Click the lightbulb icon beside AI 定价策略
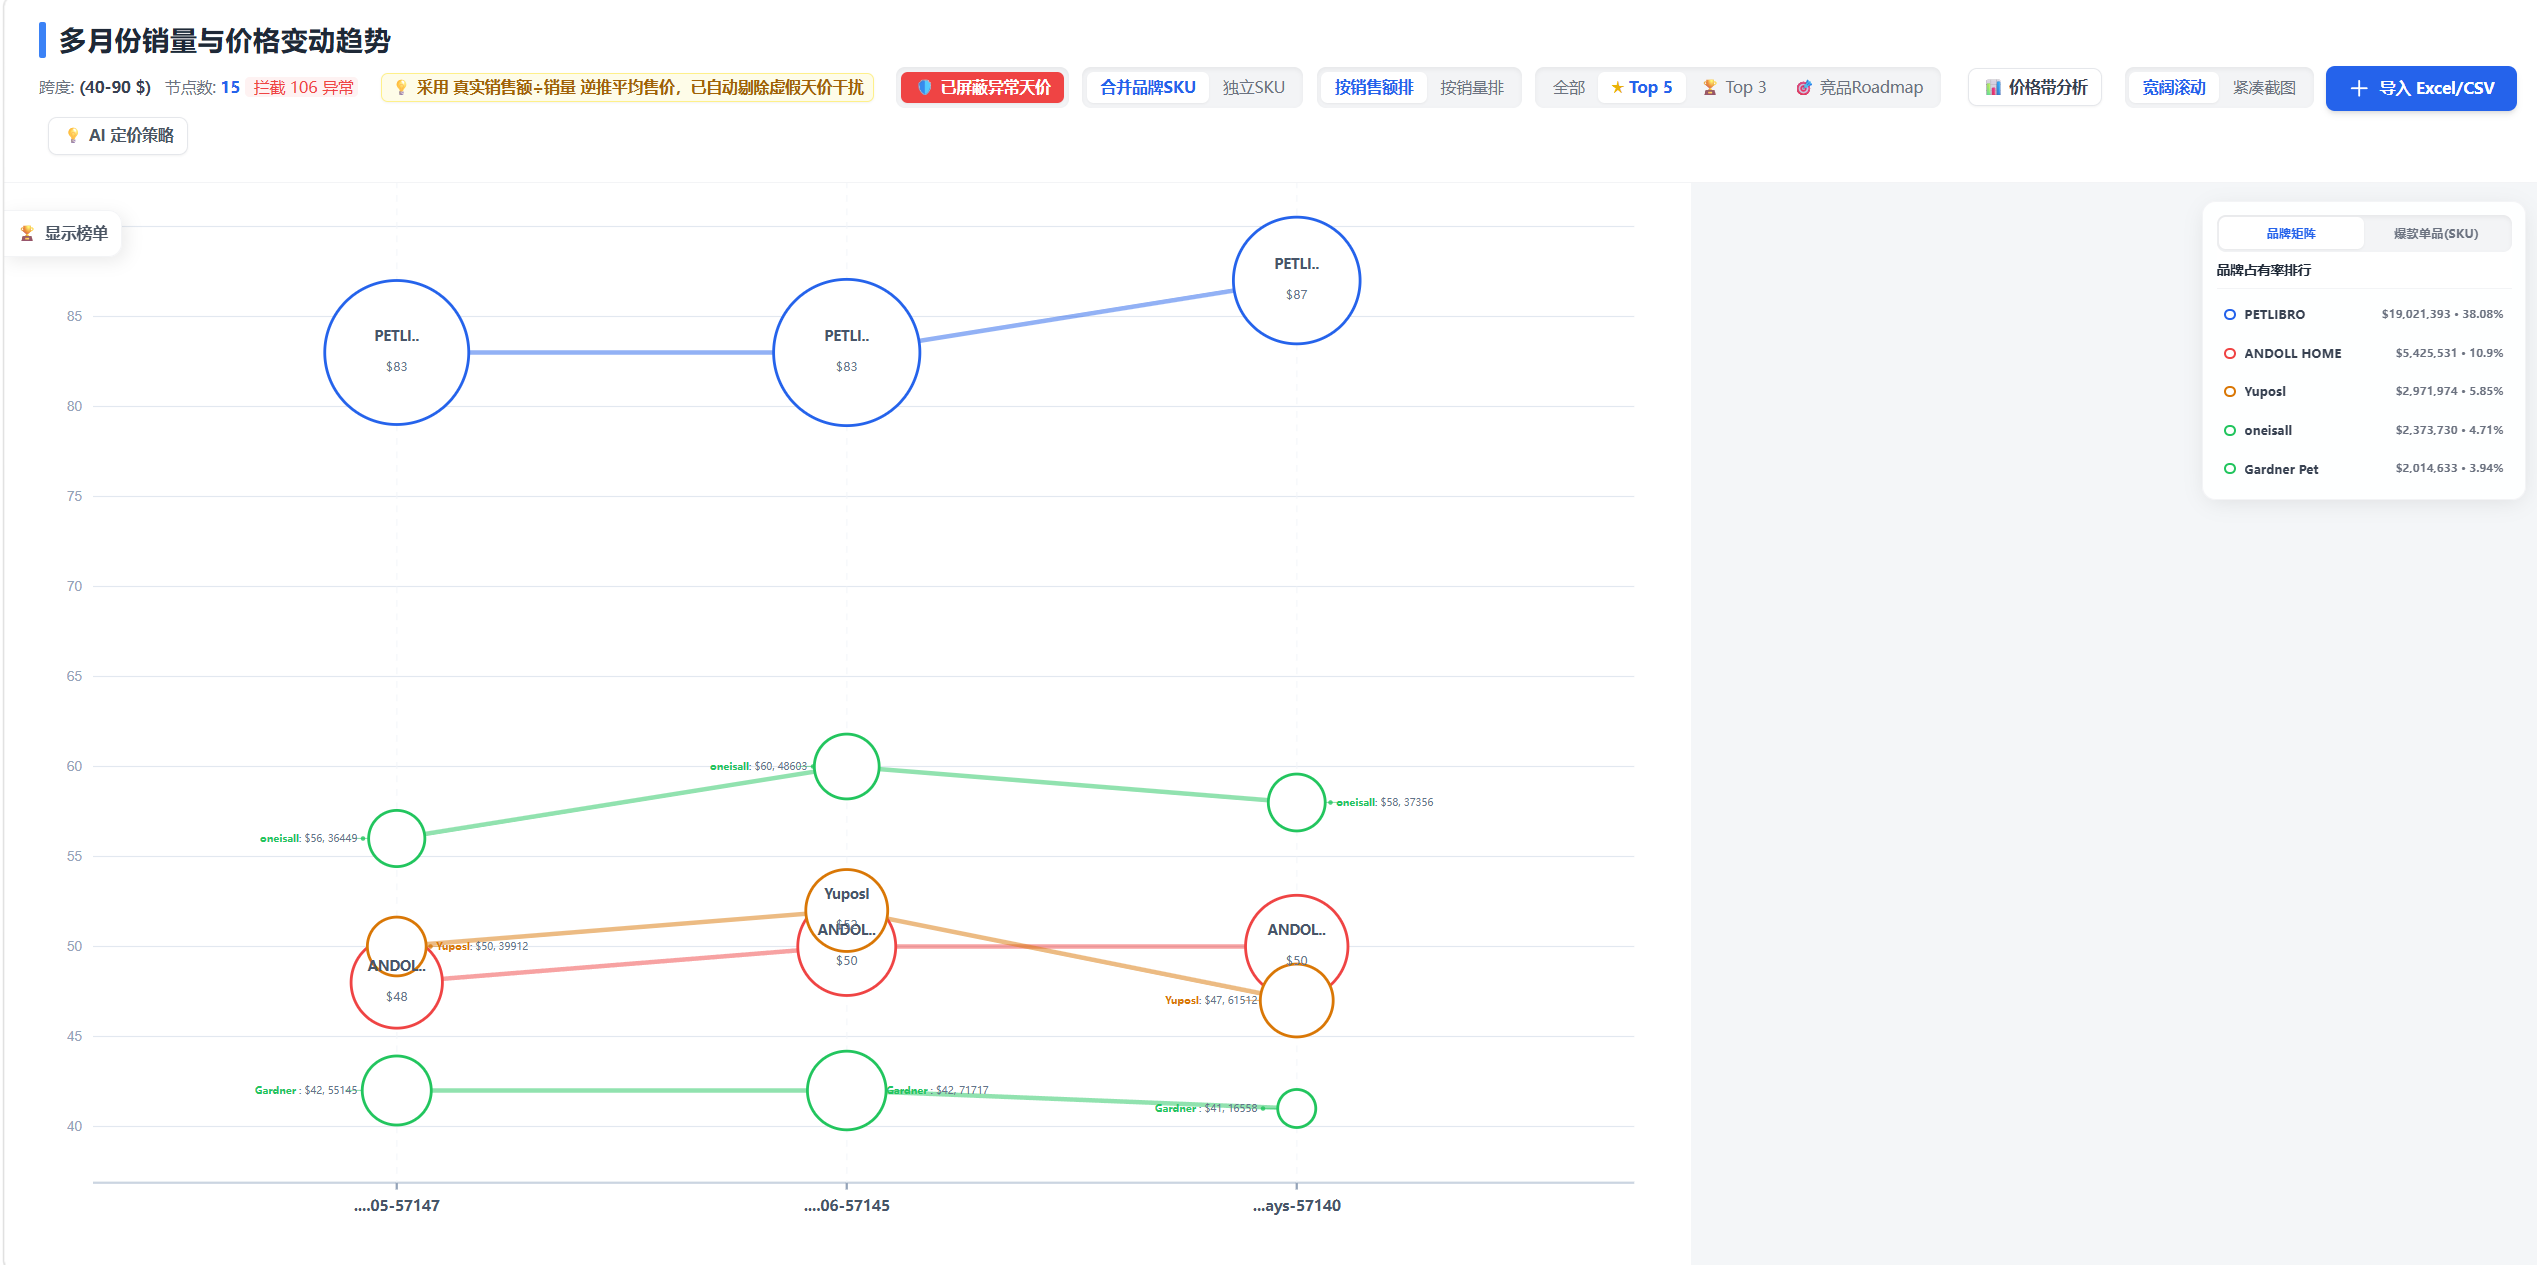 click(73, 135)
